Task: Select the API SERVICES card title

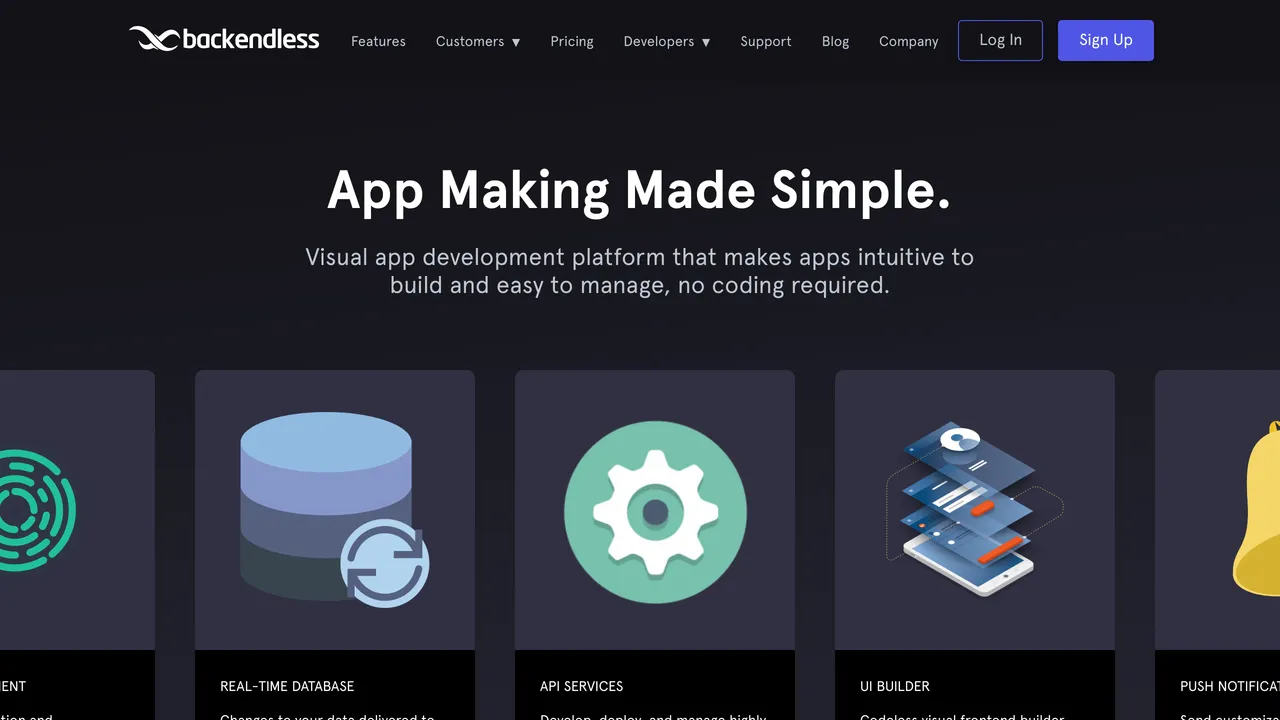Action: click(x=581, y=686)
